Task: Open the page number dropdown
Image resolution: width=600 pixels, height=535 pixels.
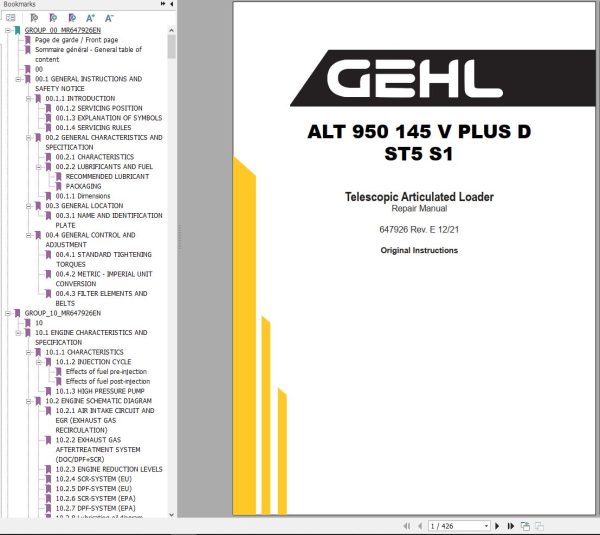Action: [x=486, y=526]
